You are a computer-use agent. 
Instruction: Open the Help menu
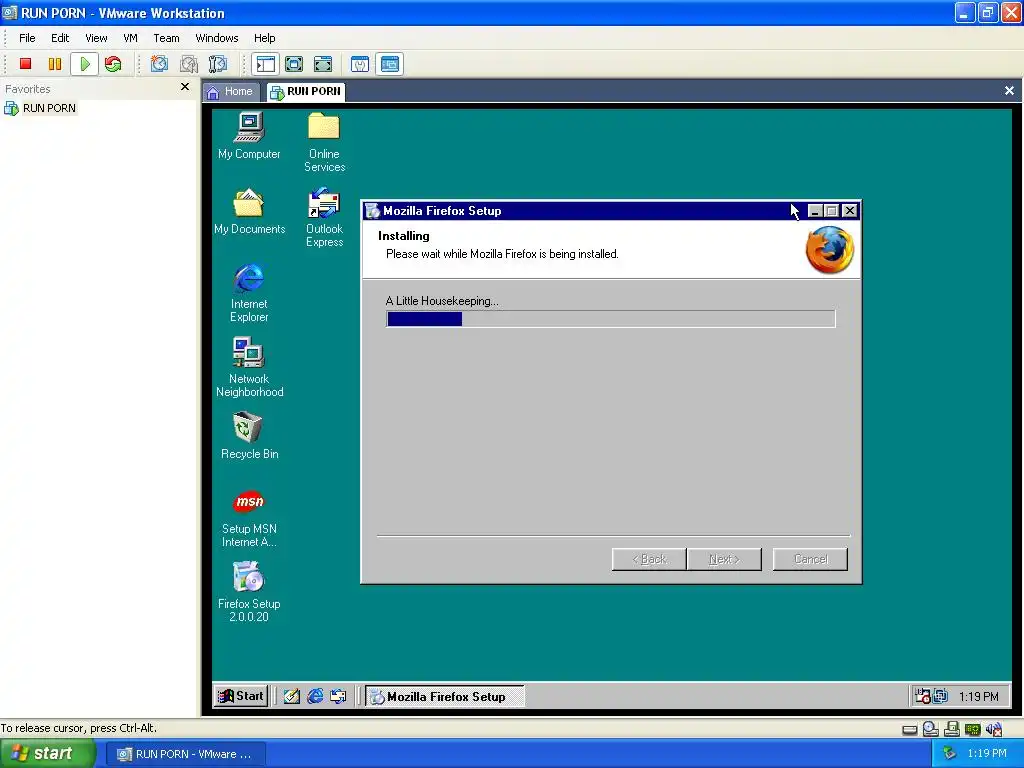[x=264, y=38]
